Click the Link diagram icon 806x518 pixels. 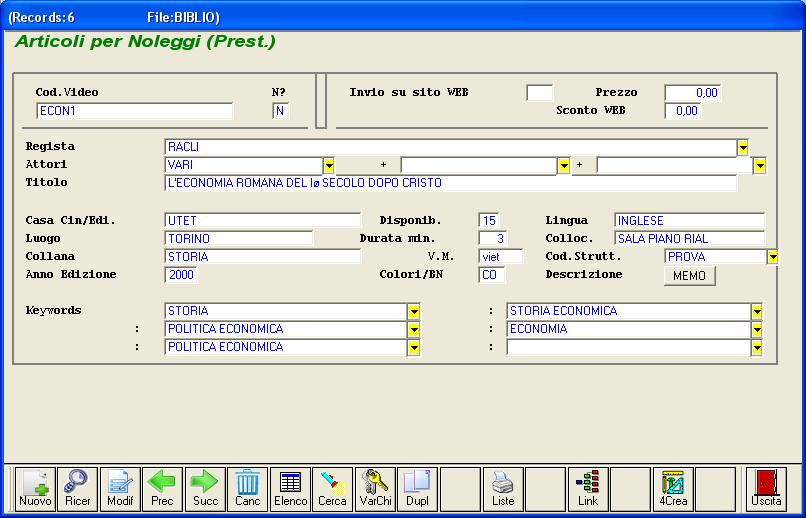(x=588, y=490)
